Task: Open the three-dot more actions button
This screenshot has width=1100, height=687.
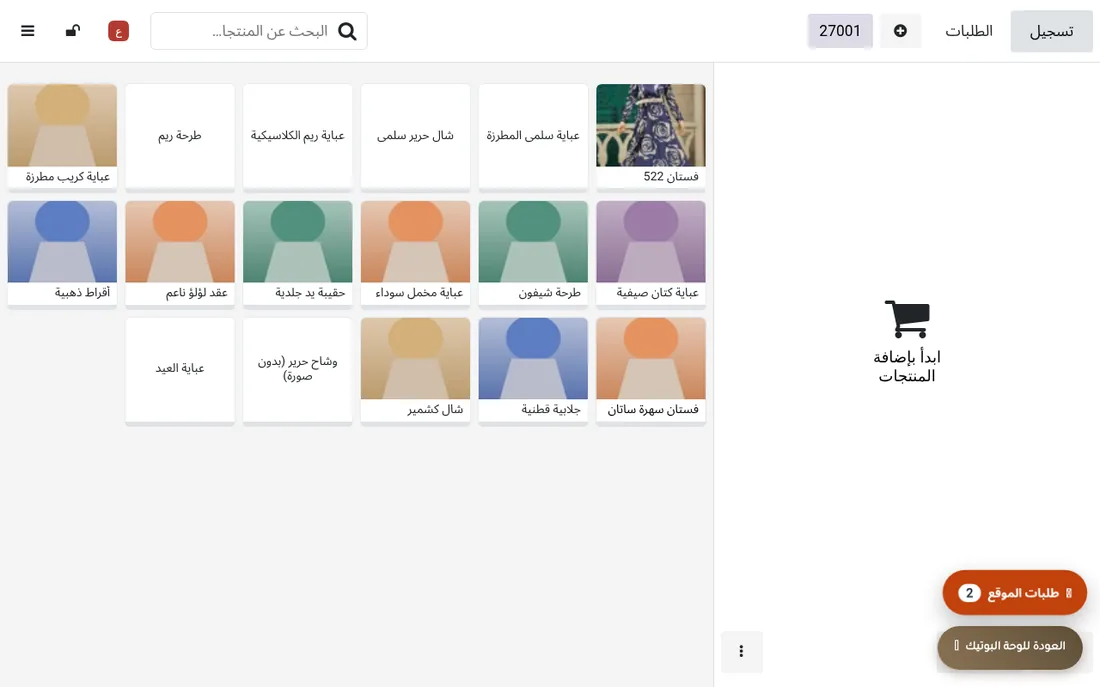Action: point(742,651)
